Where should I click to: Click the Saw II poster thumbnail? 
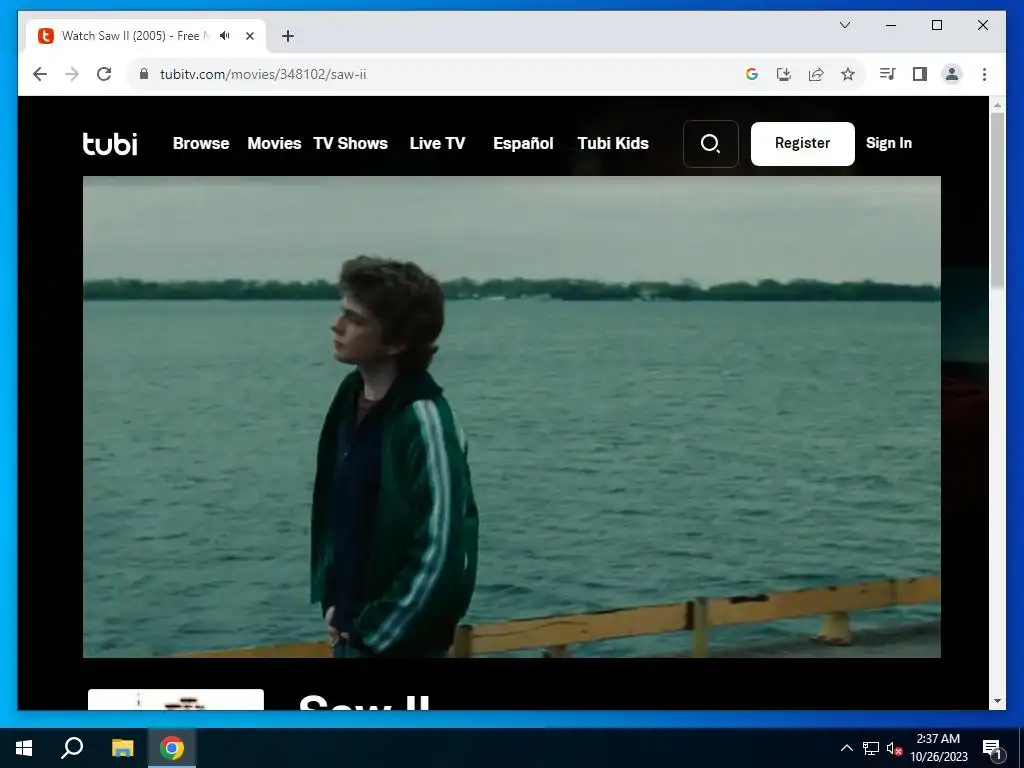click(x=176, y=699)
